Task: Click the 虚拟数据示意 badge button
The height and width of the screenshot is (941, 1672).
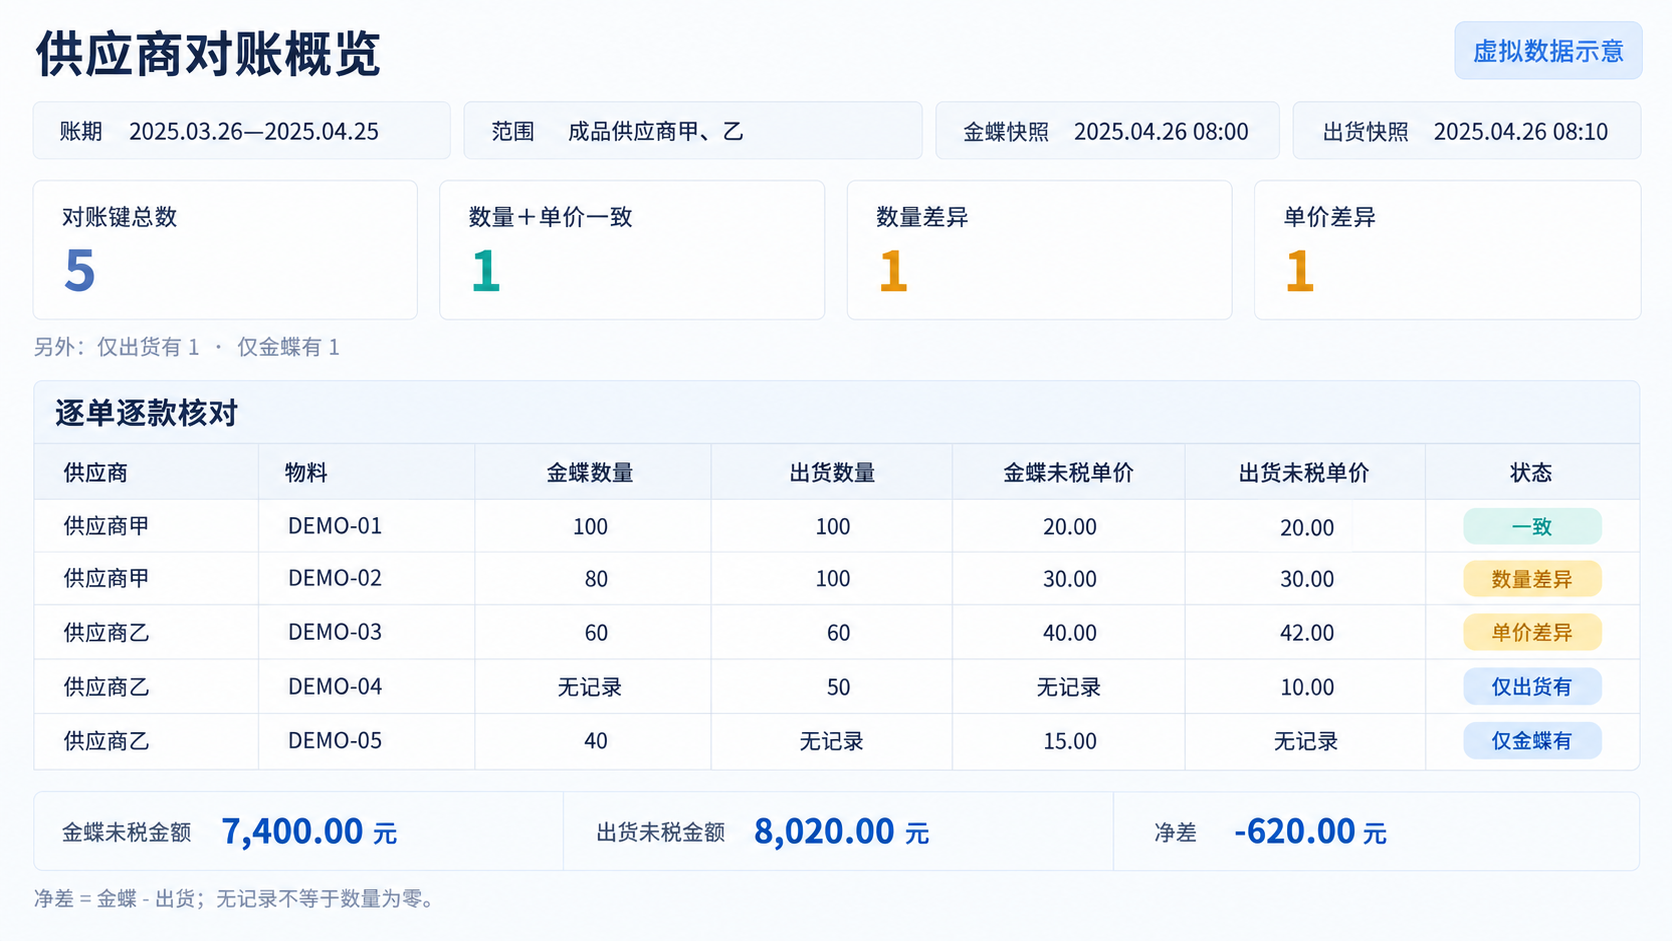Action: [x=1548, y=51]
